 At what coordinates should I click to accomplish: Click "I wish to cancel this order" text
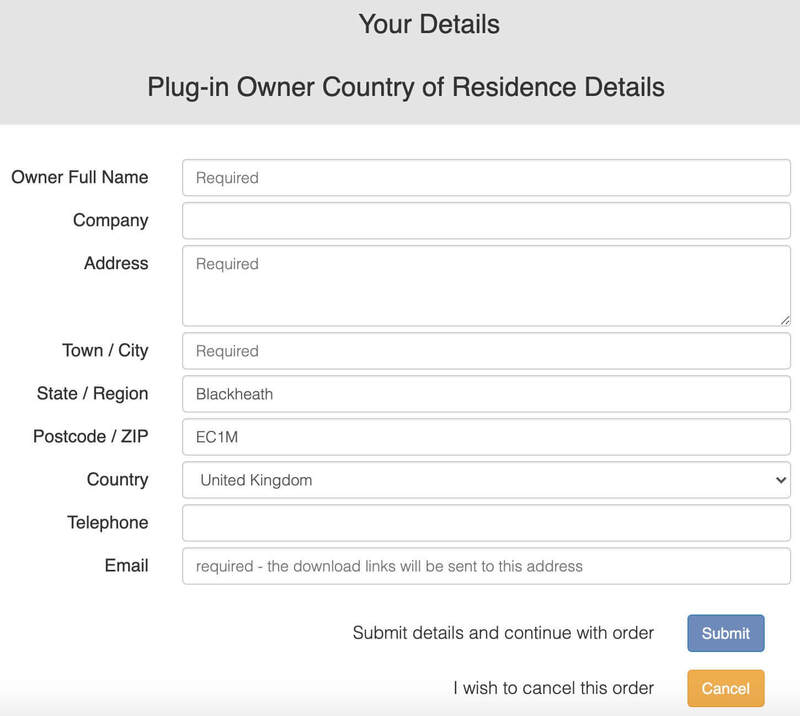(x=553, y=688)
